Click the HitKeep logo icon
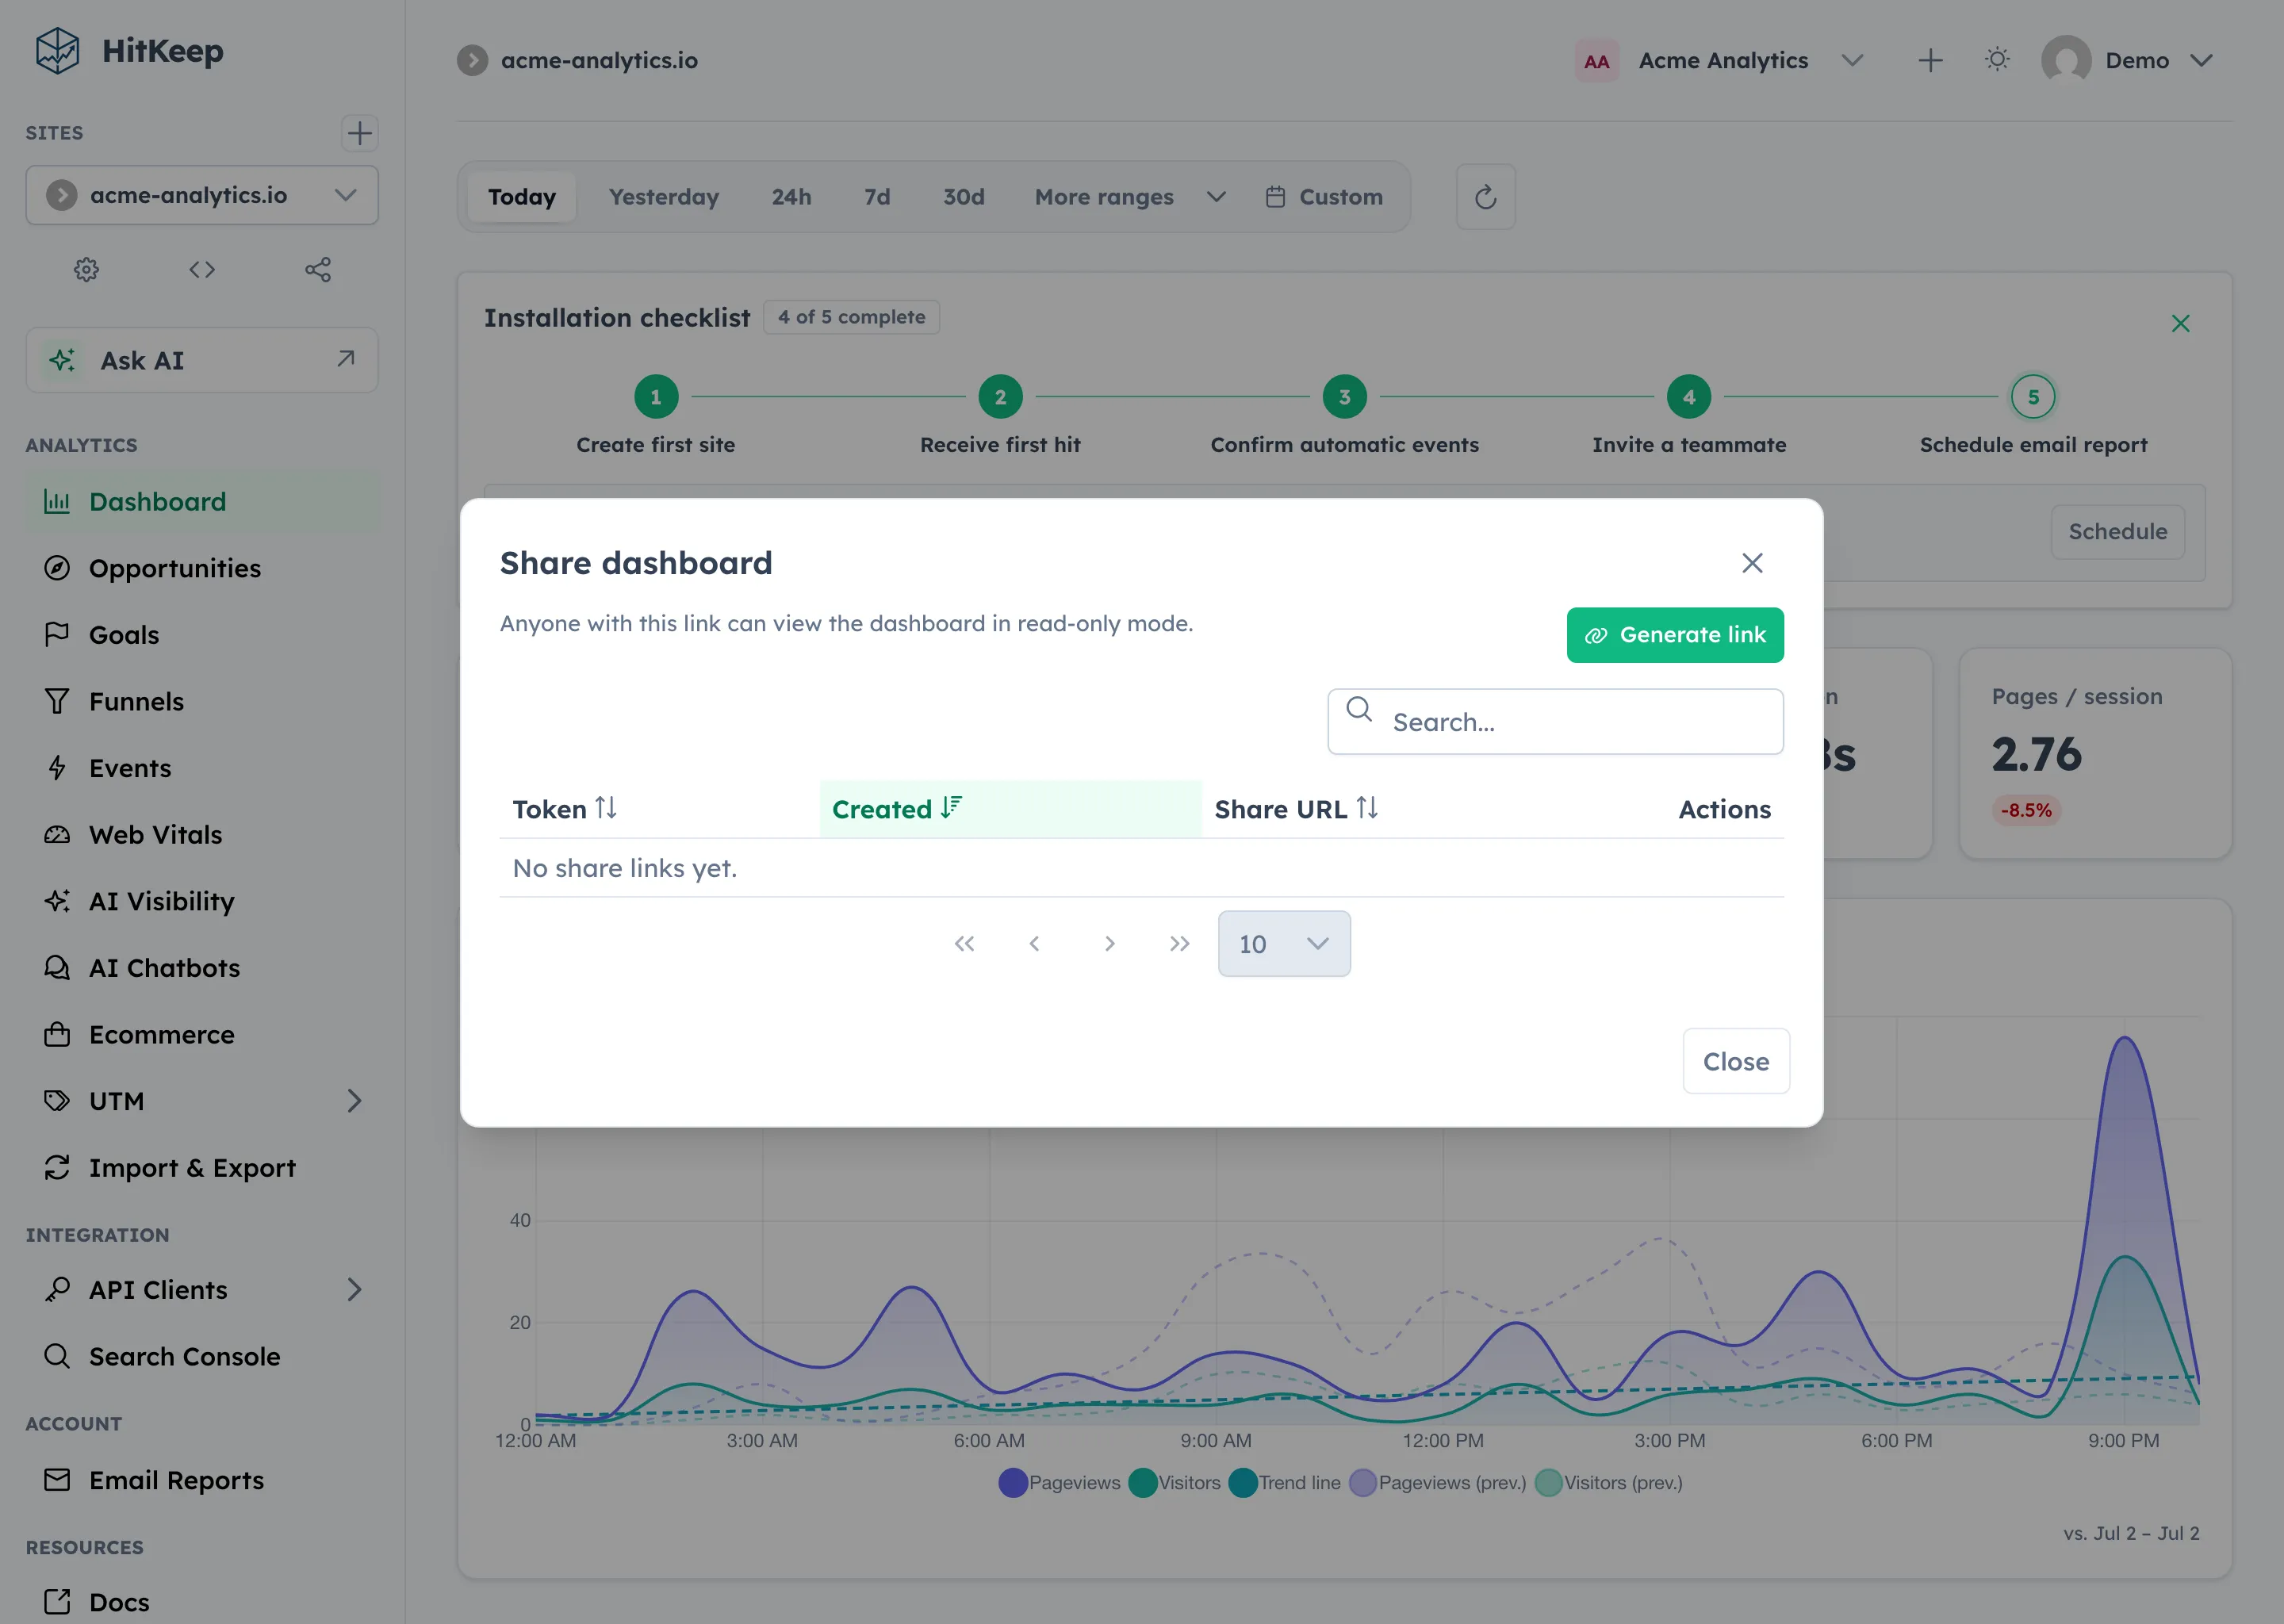 tap(57, 50)
